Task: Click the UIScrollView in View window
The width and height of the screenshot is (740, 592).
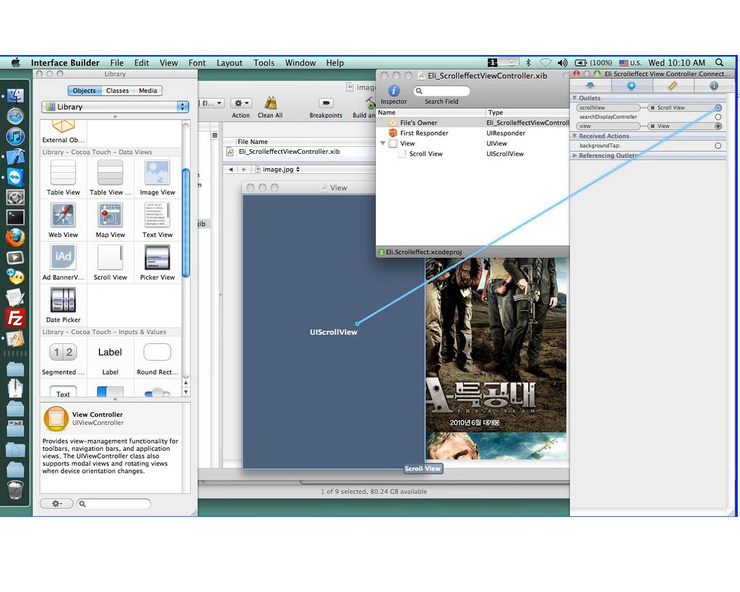Action: click(333, 332)
